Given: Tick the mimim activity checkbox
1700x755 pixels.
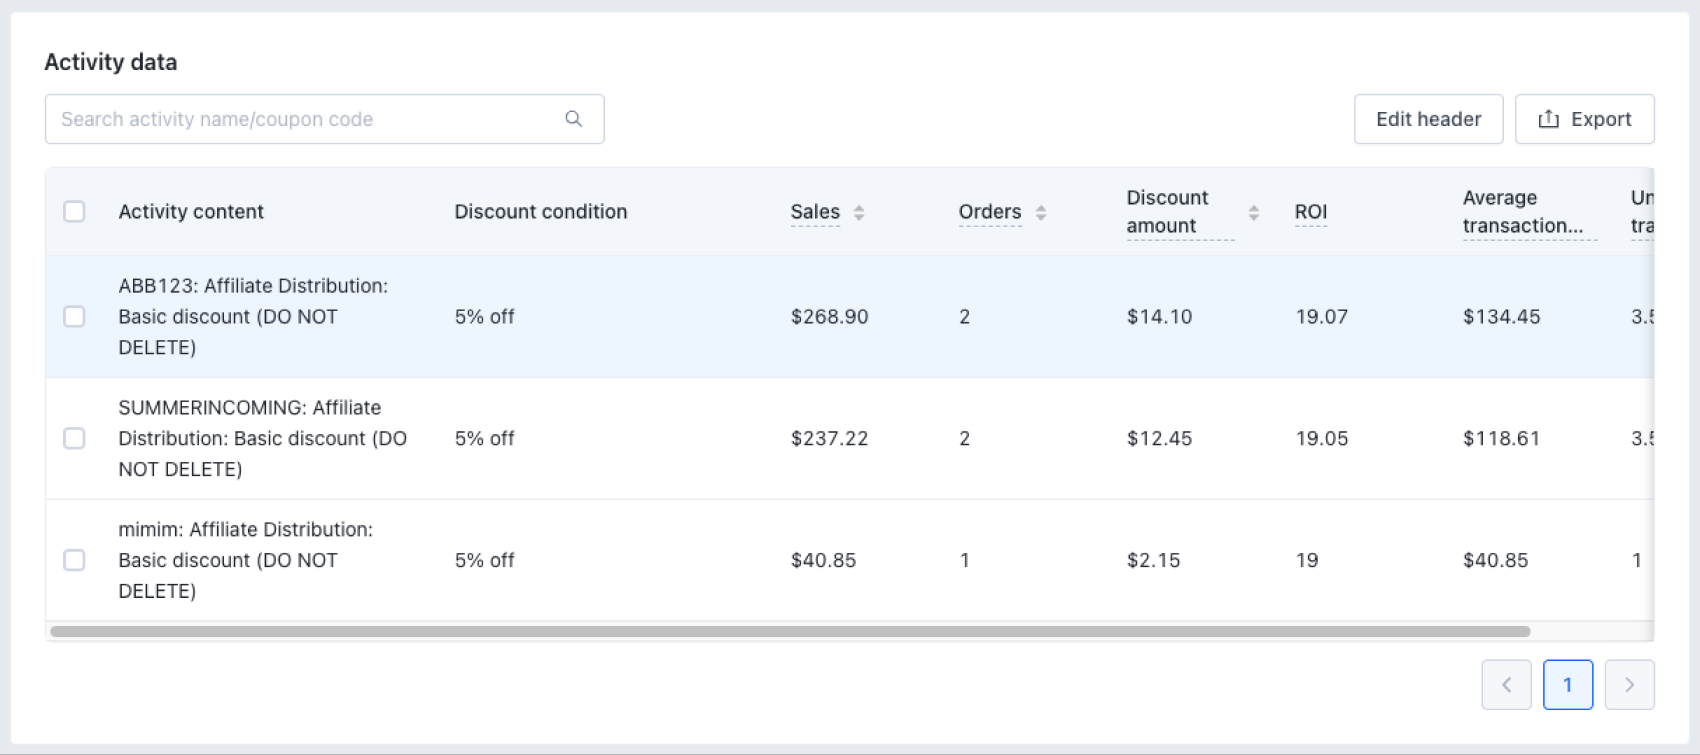Looking at the screenshot, I should point(74,561).
